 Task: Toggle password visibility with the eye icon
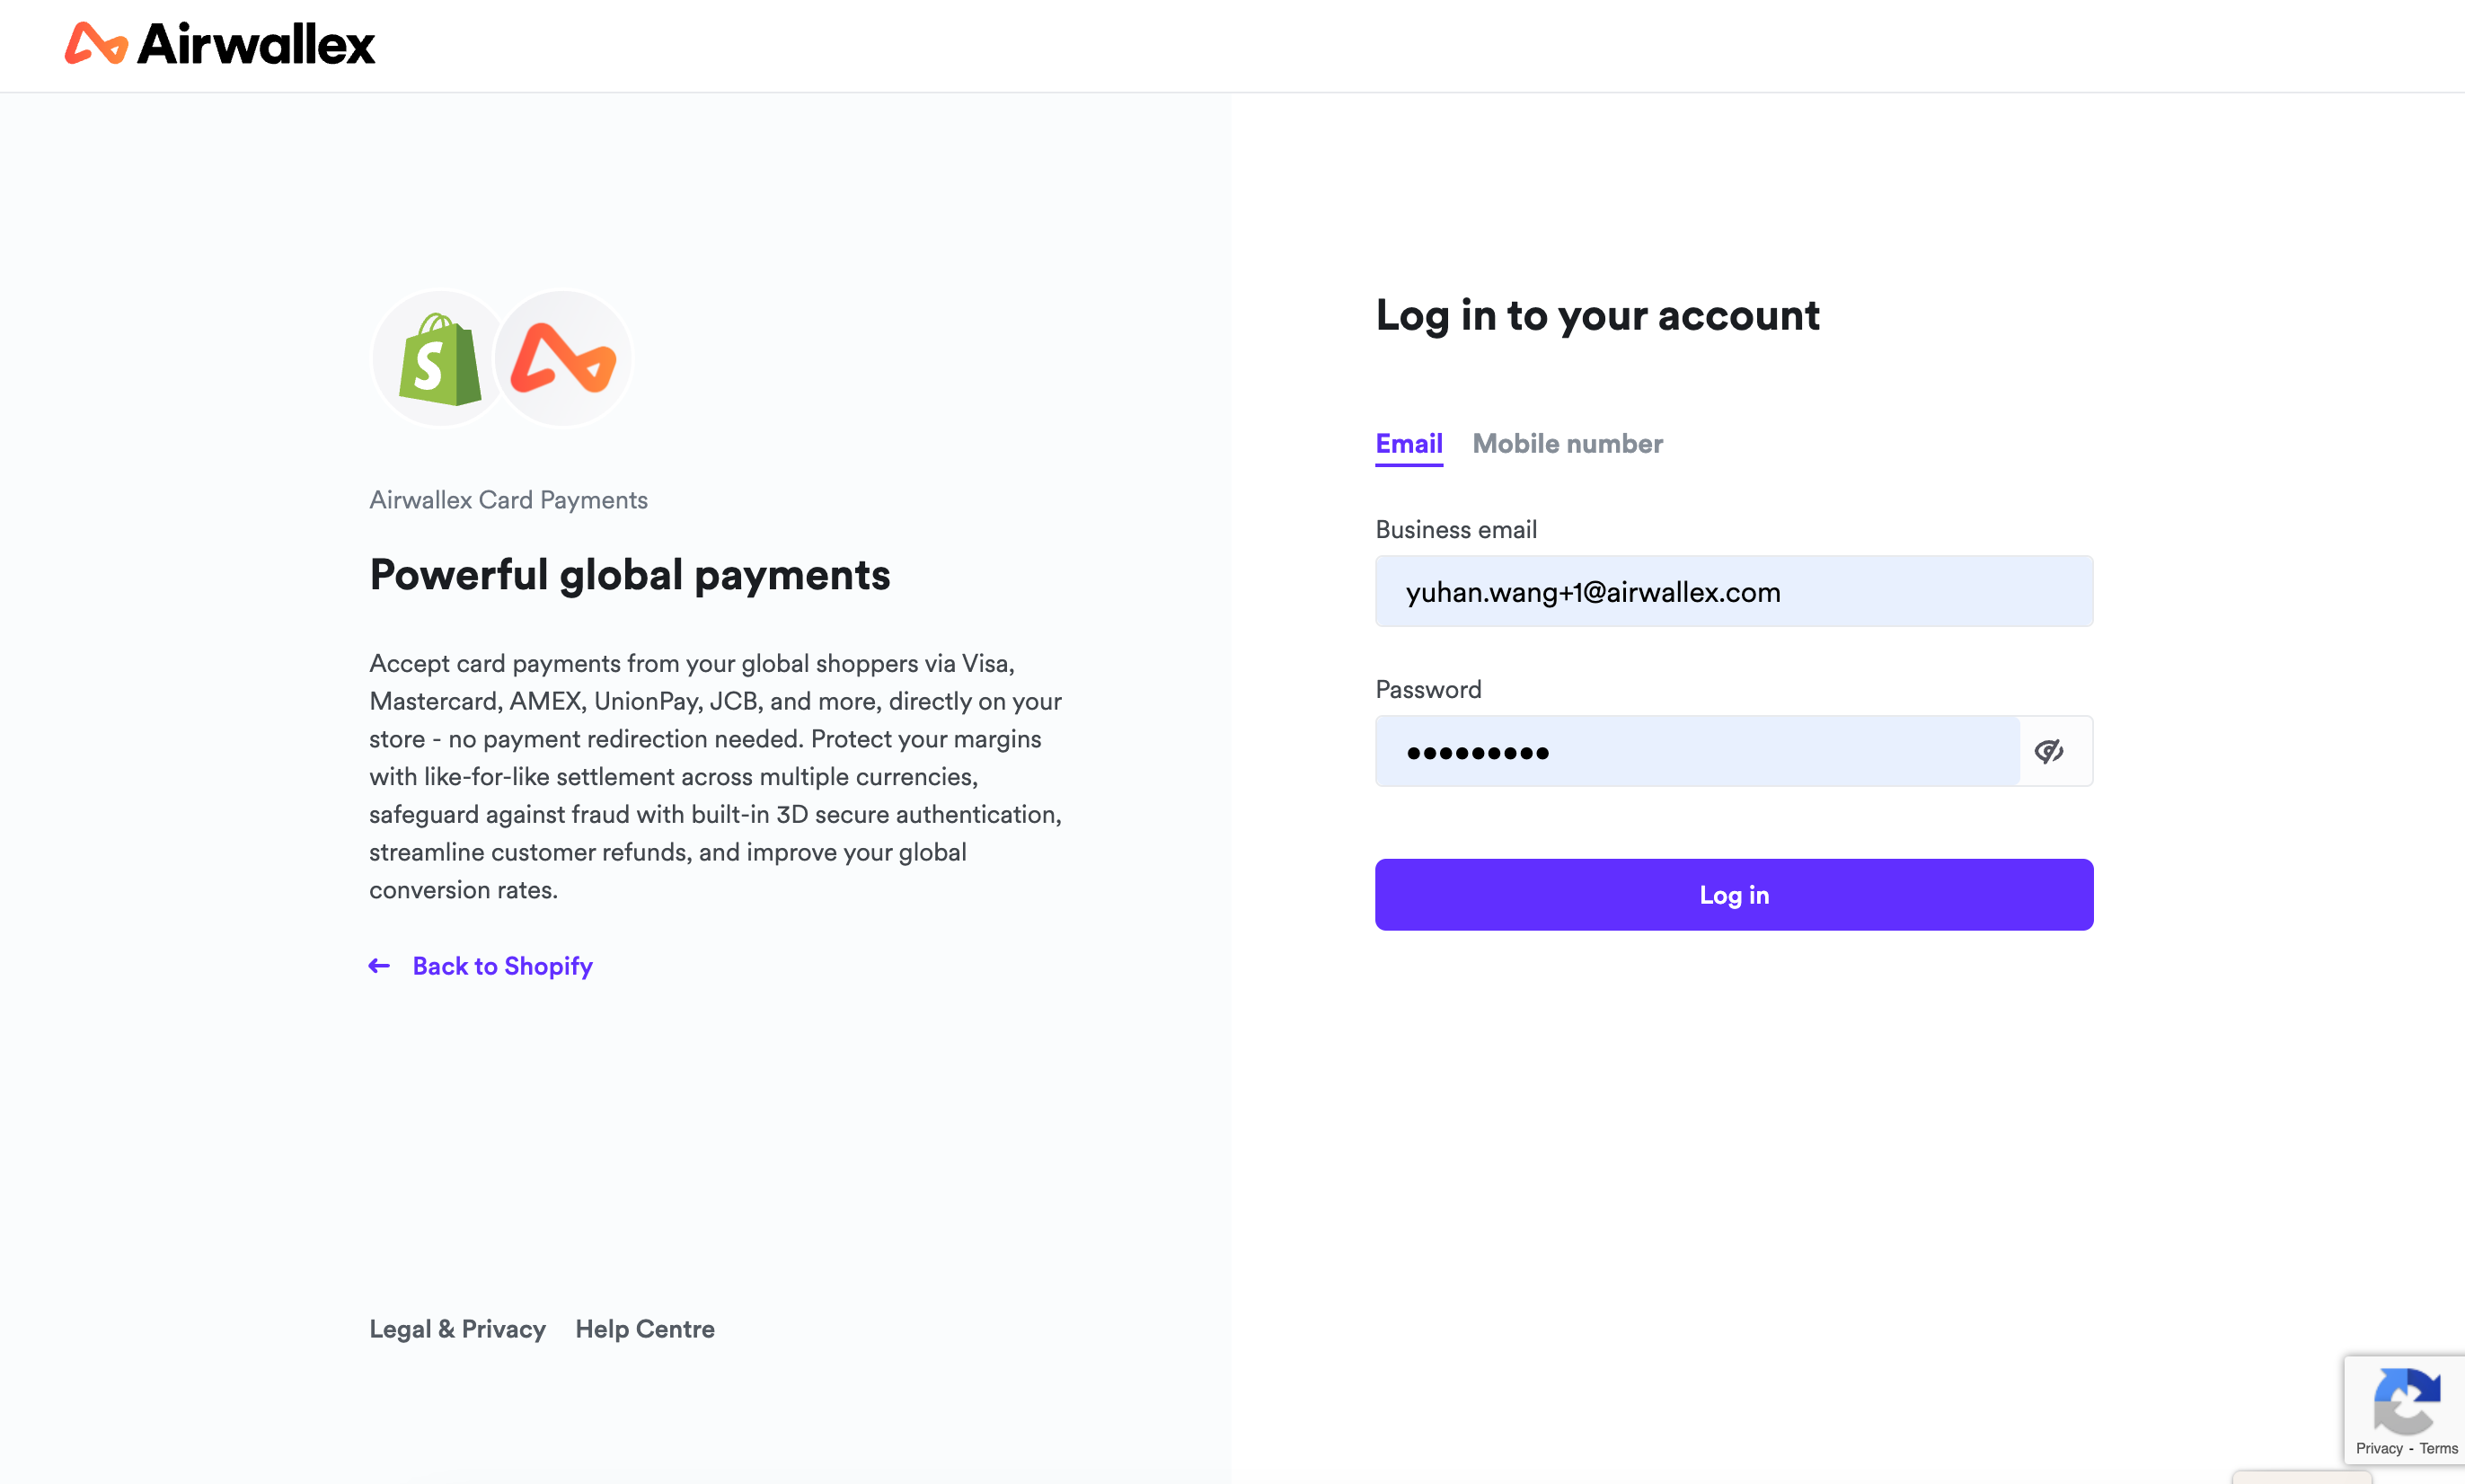[x=2051, y=751]
